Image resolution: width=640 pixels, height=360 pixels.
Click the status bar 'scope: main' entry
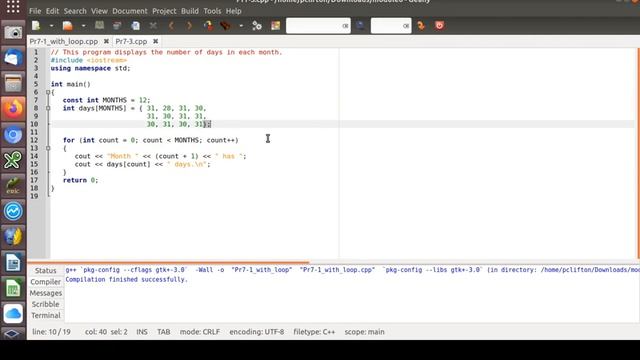pos(364,332)
